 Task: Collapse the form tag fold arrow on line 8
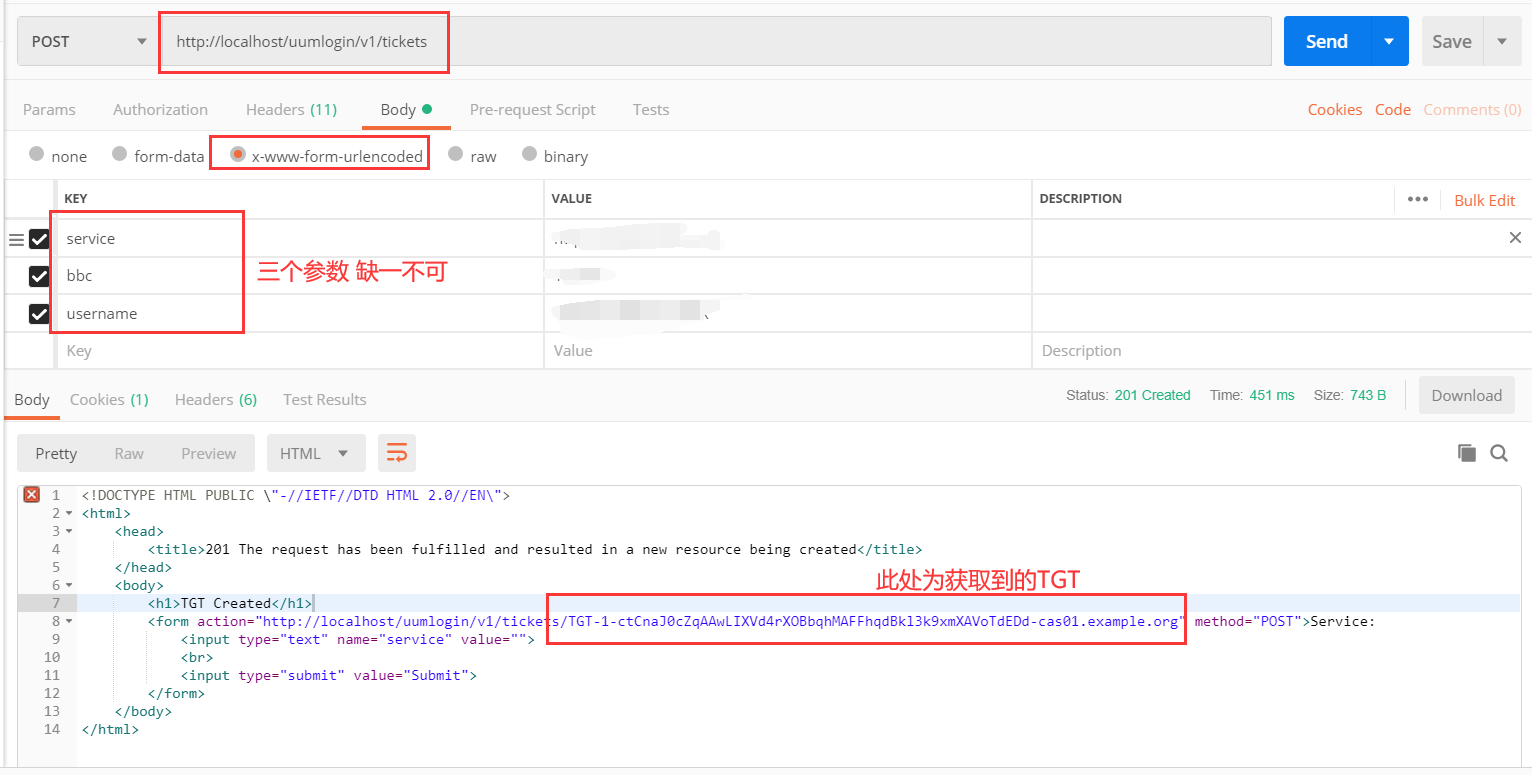pos(69,621)
